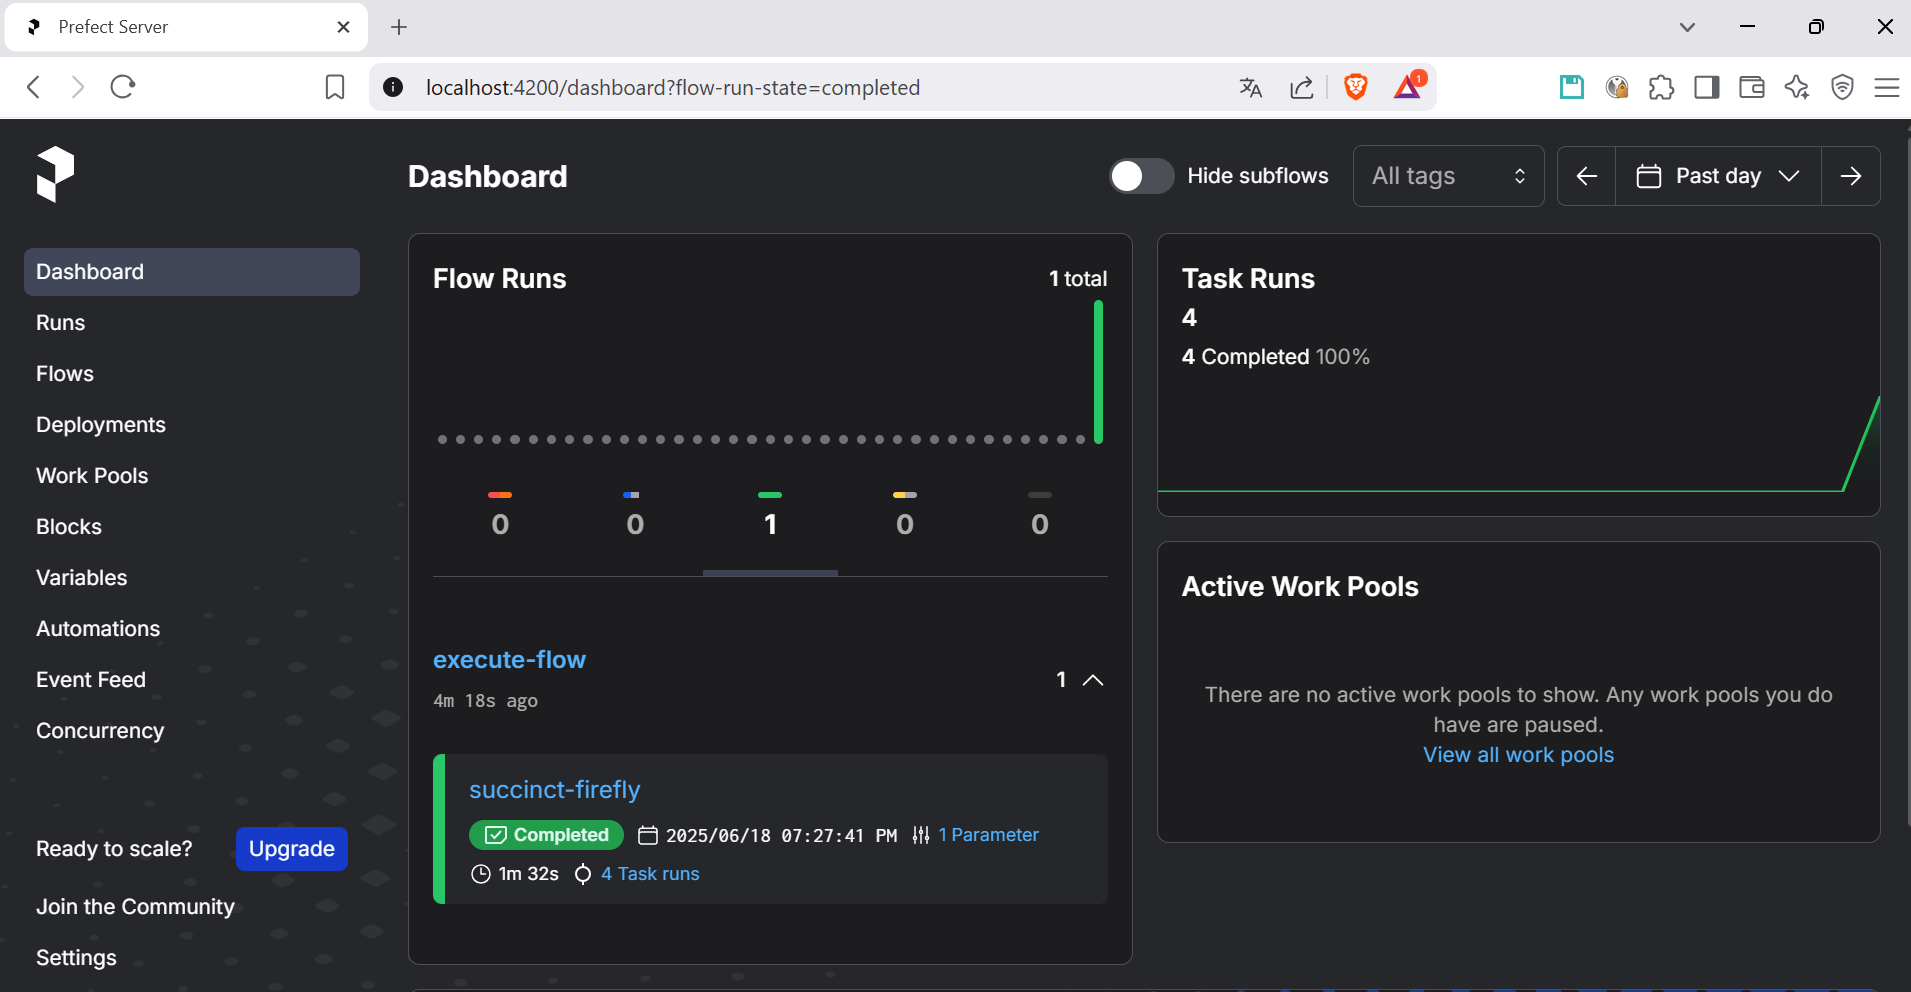
Task: Bookmark this page icon
Action: [x=335, y=88]
